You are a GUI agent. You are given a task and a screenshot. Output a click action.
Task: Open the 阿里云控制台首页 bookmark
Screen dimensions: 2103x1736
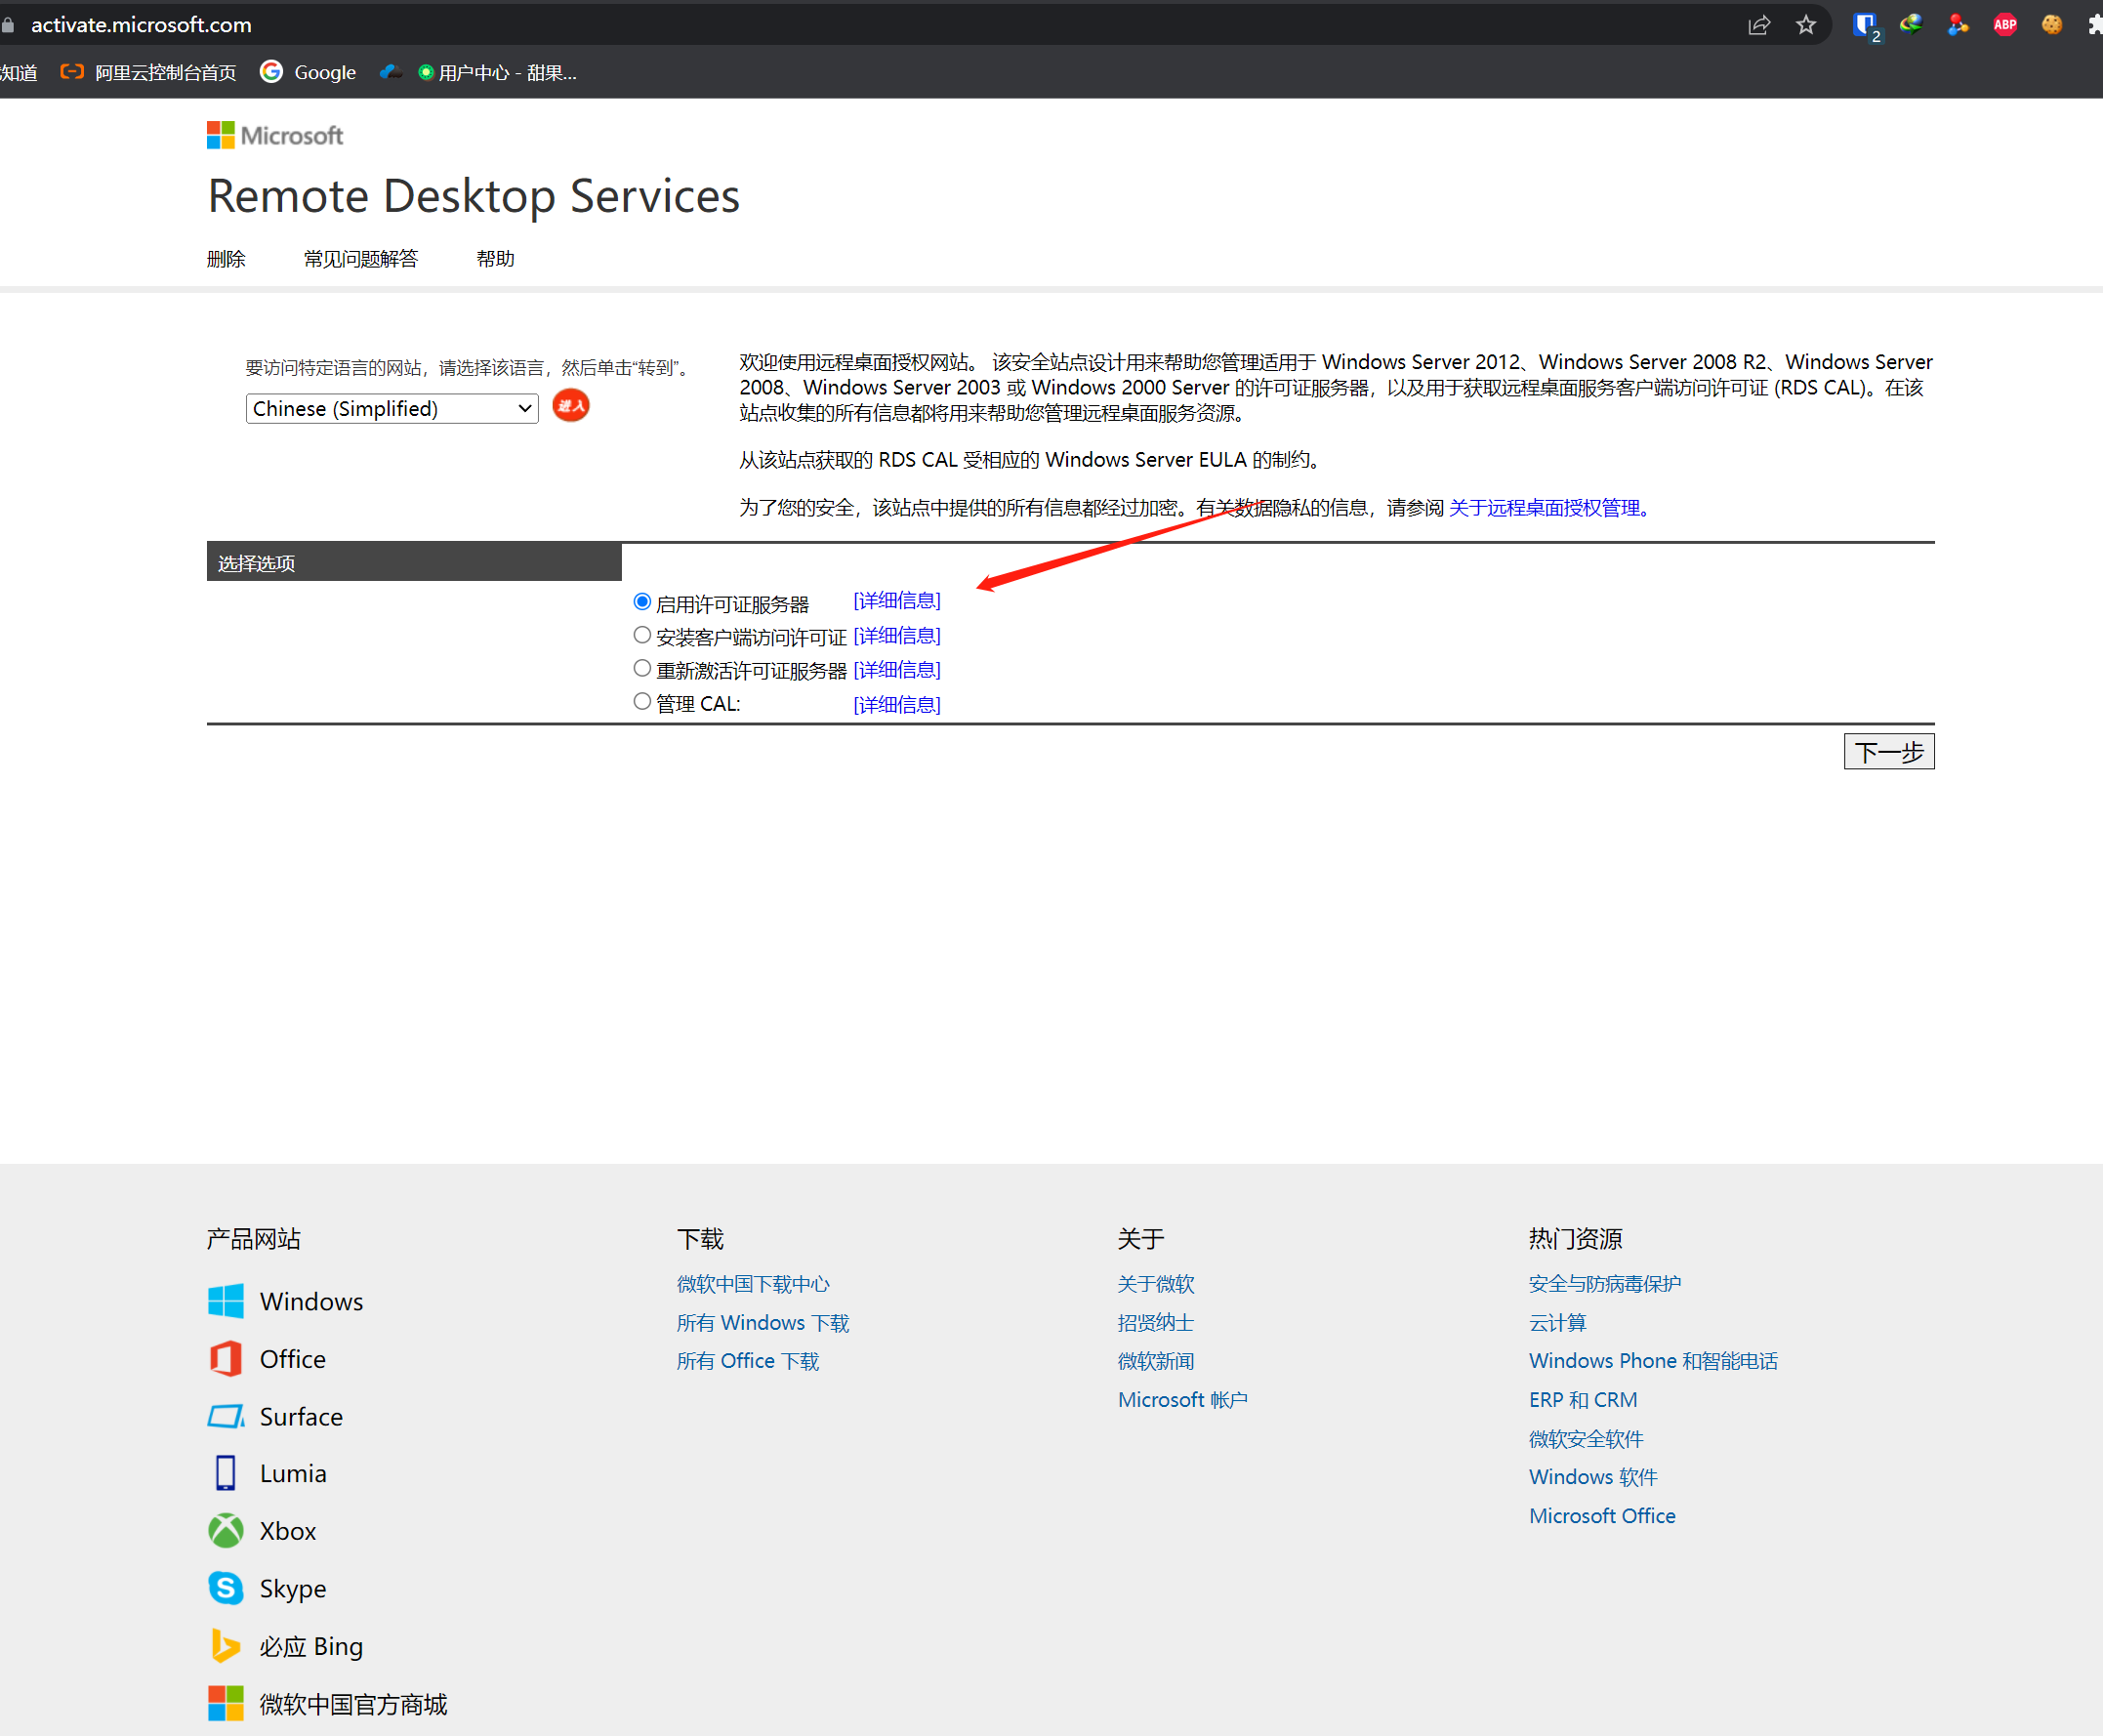[149, 72]
